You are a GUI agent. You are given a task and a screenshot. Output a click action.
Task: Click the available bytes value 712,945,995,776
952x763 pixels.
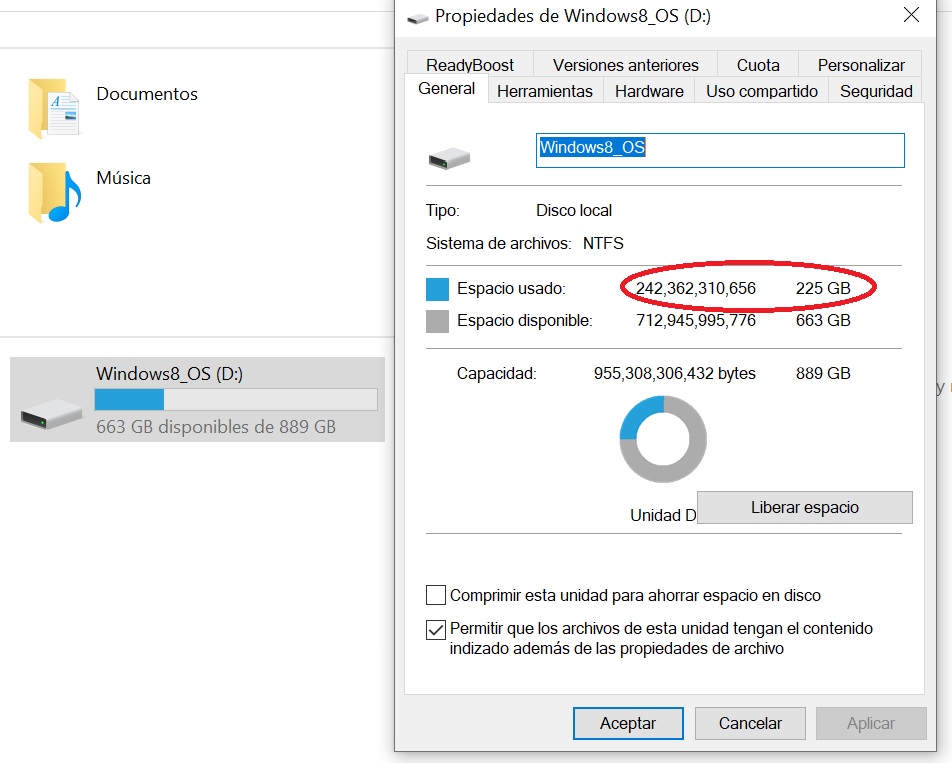(x=696, y=320)
